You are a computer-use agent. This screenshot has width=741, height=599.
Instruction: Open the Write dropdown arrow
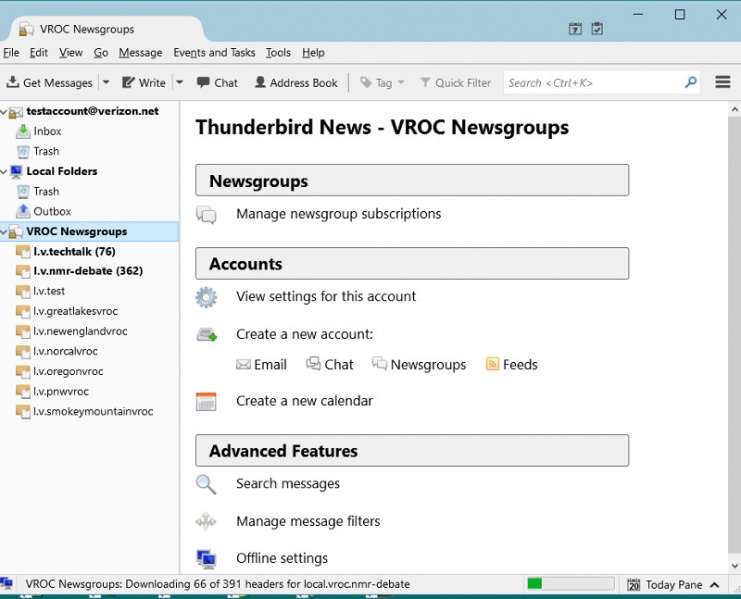pos(180,82)
